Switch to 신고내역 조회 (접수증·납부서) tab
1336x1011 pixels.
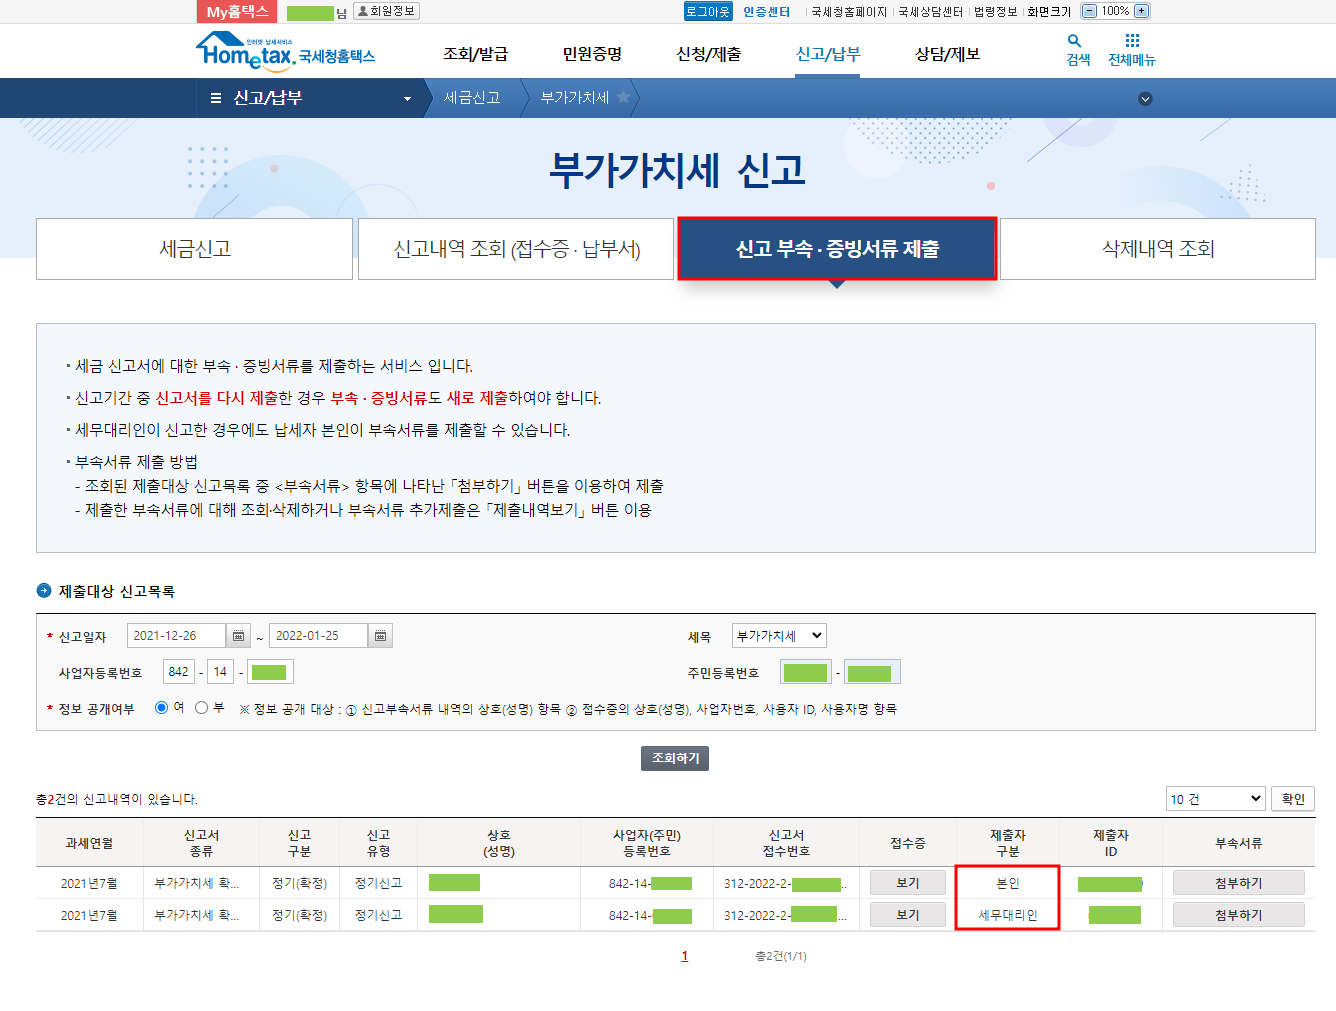pos(516,249)
